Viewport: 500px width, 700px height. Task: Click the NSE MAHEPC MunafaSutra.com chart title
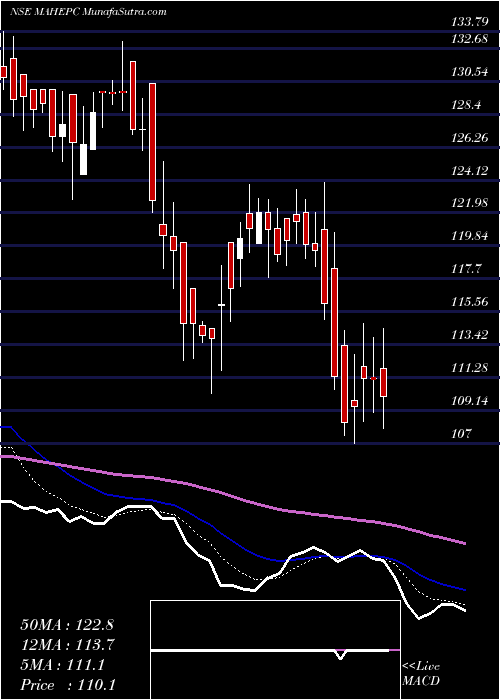click(x=88, y=11)
